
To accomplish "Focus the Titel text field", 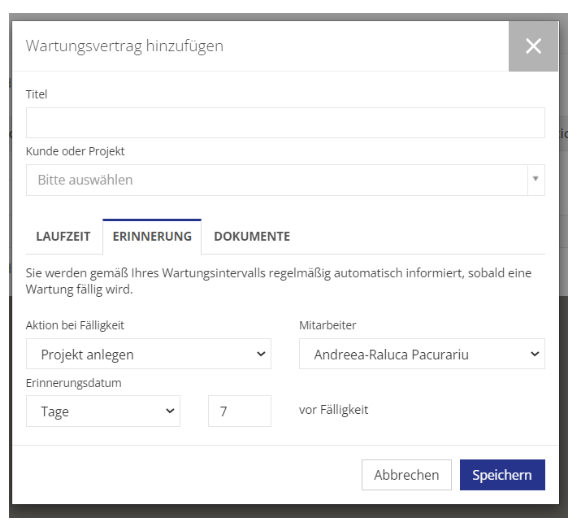I will (x=285, y=123).
